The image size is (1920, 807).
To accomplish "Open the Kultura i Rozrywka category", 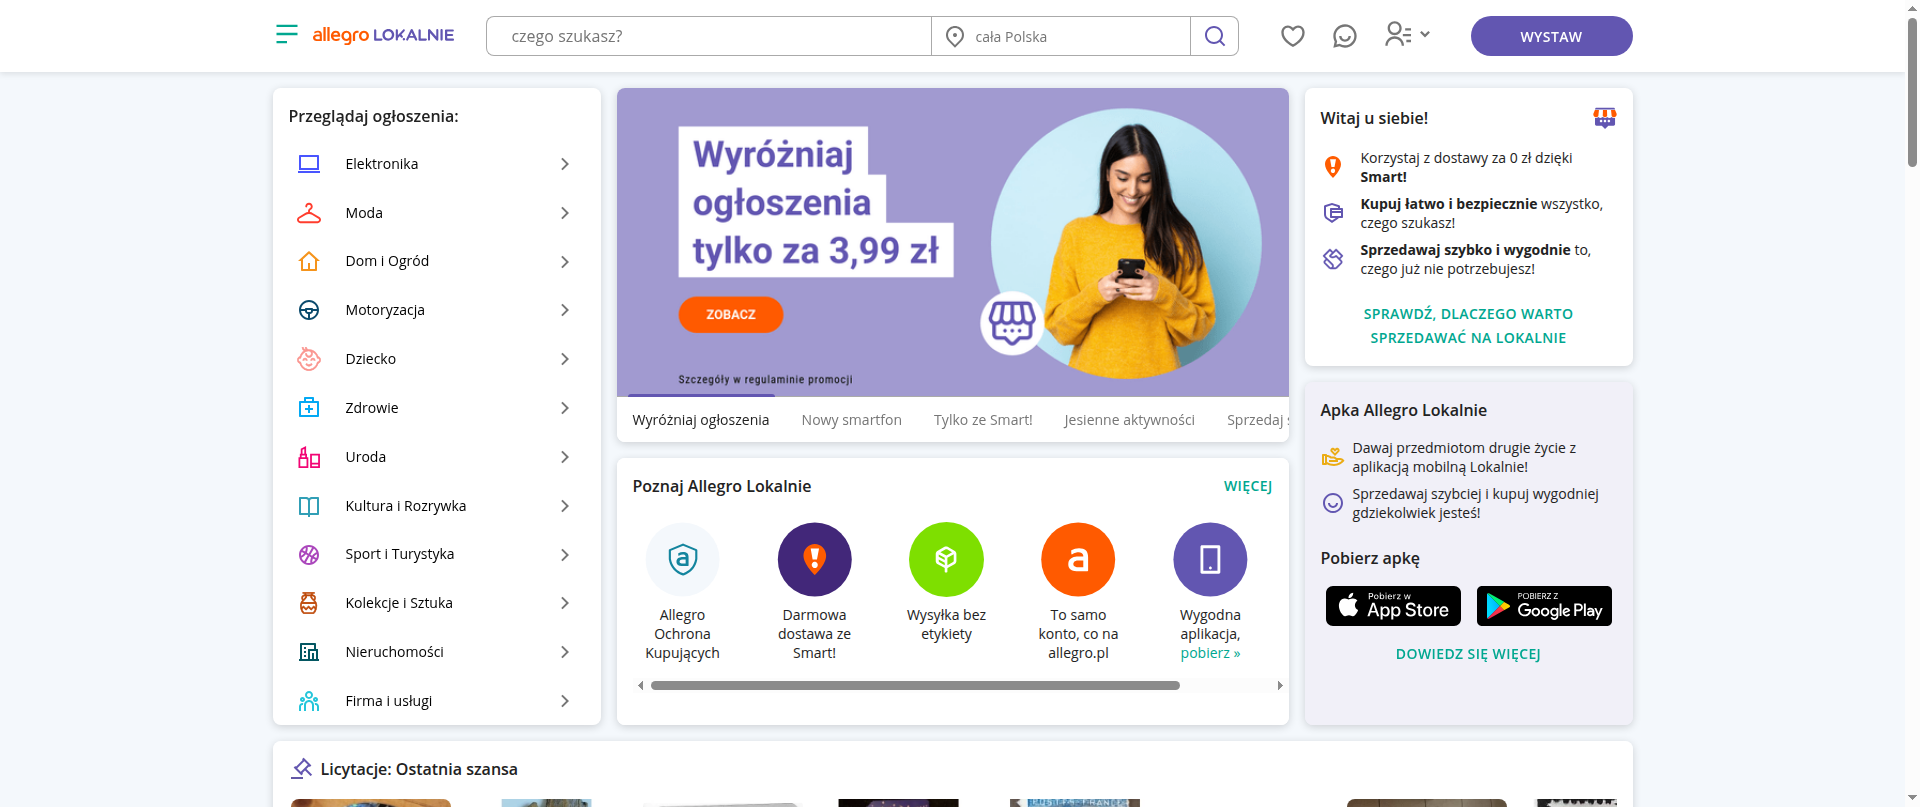I will click(x=436, y=506).
